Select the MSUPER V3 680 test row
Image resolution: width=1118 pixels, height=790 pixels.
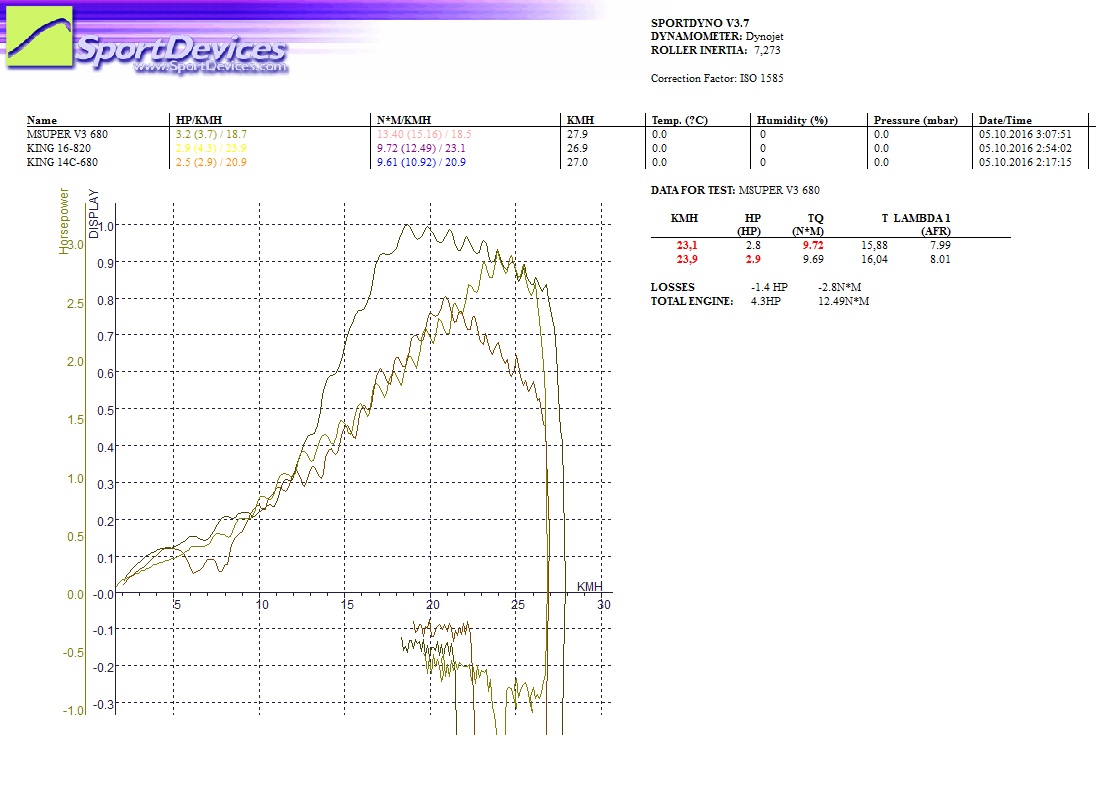(66, 133)
